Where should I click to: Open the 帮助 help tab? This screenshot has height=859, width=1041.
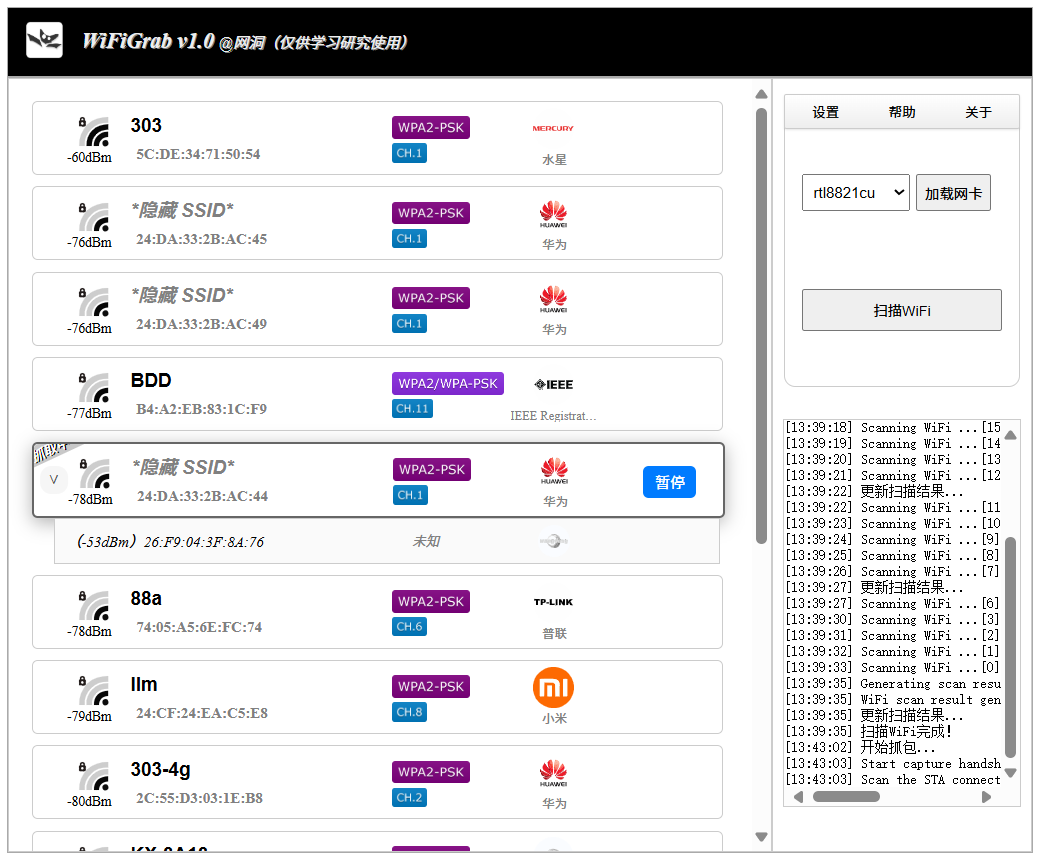point(902,112)
